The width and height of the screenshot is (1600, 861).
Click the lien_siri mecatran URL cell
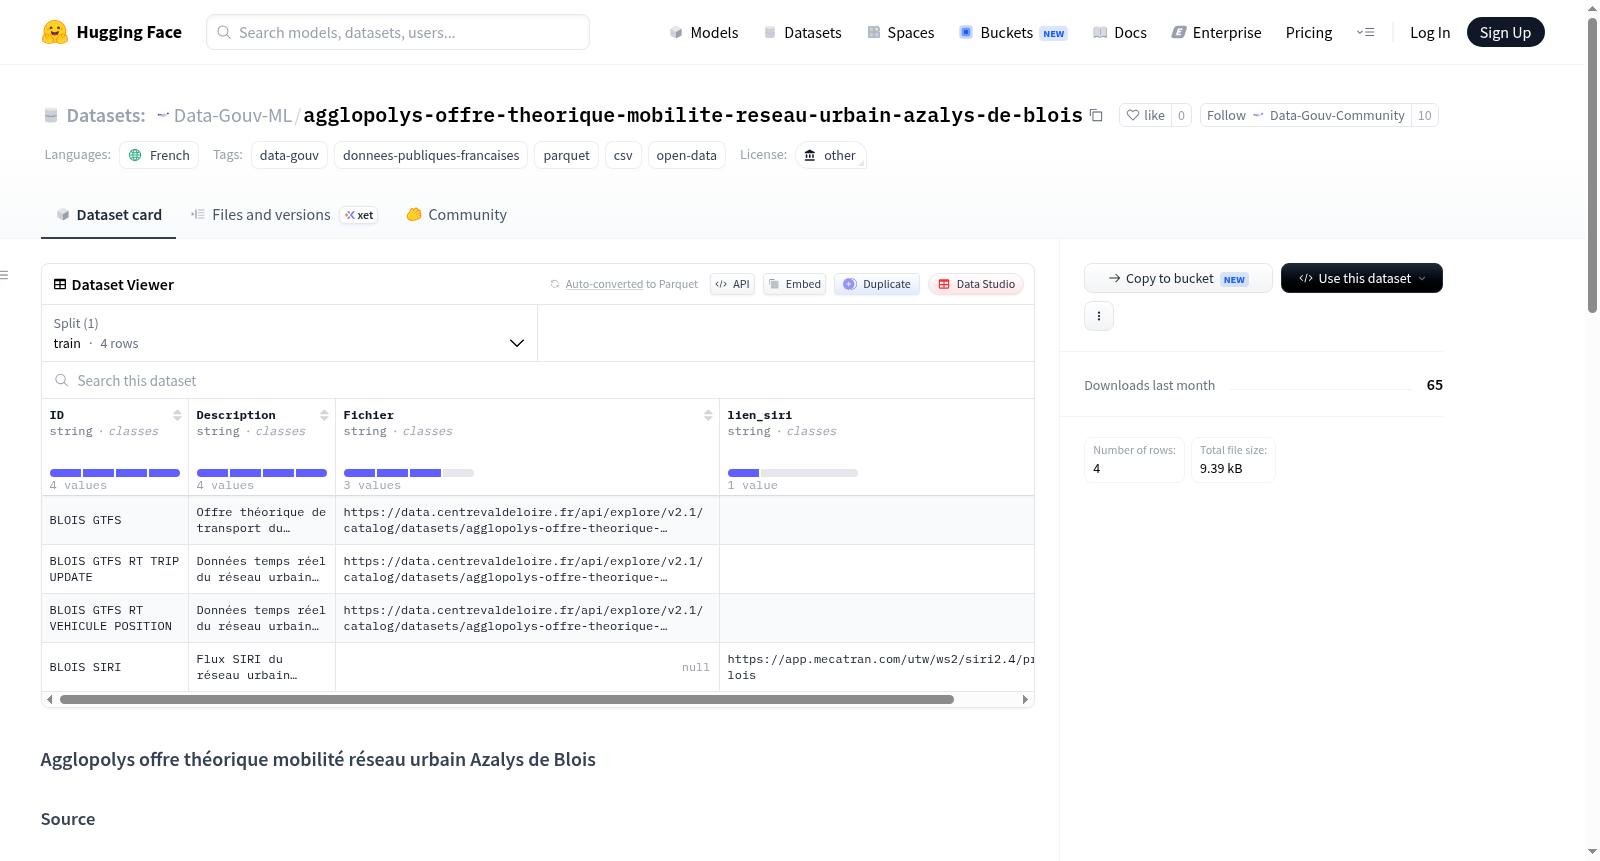[x=877, y=667]
